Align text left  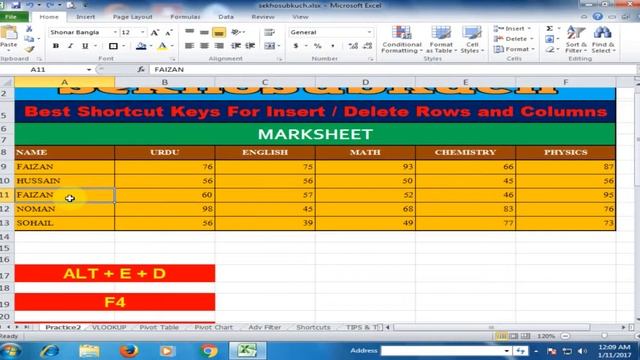click(189, 46)
